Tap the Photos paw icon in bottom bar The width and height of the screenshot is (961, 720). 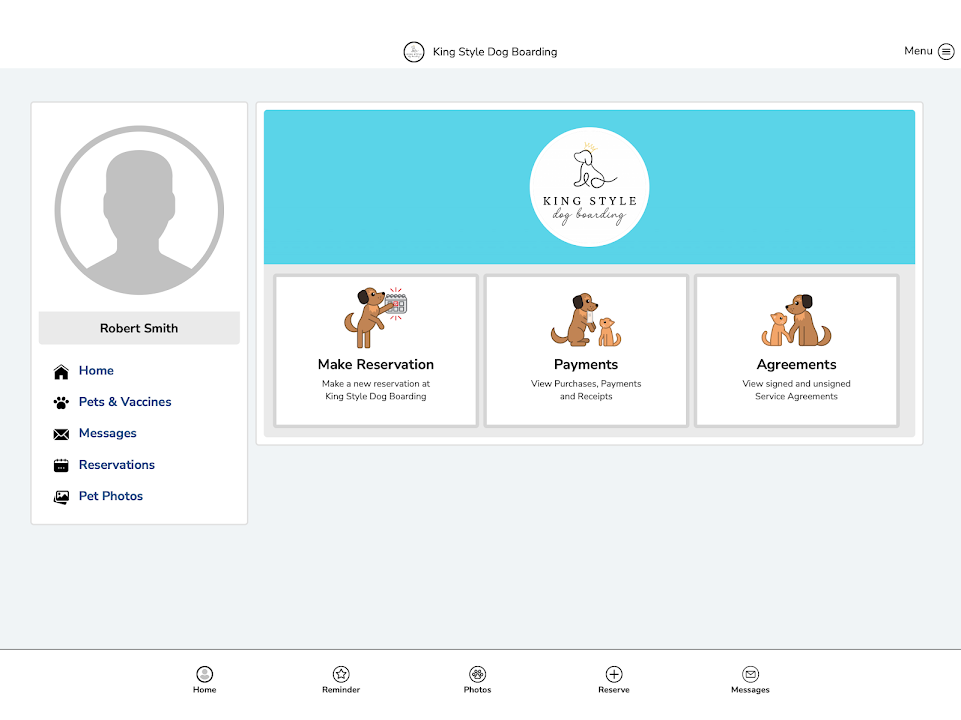(477, 674)
